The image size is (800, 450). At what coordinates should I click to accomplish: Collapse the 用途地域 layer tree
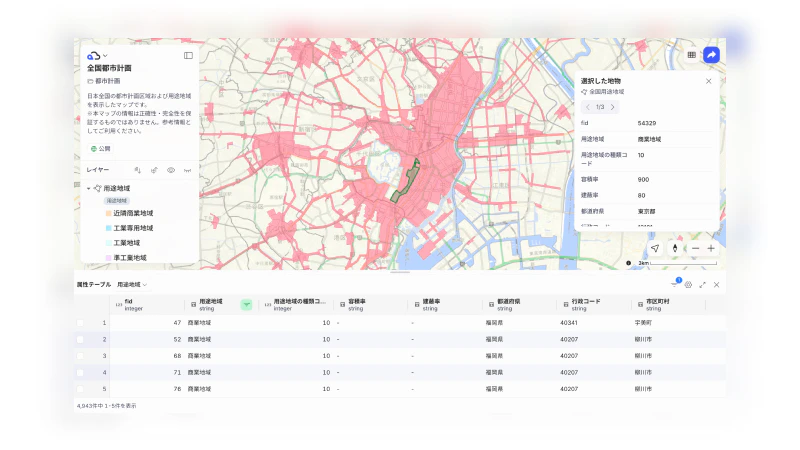(x=88, y=188)
